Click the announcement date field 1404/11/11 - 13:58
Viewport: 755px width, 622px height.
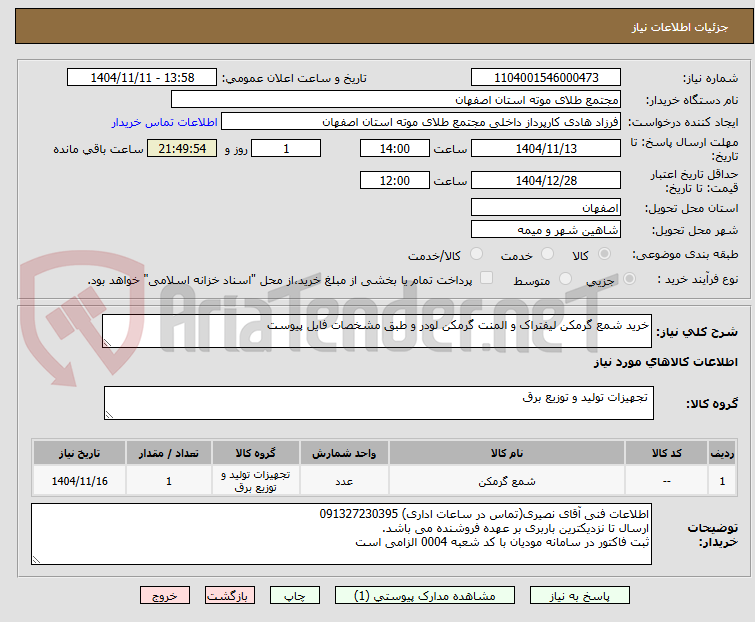coord(142,78)
